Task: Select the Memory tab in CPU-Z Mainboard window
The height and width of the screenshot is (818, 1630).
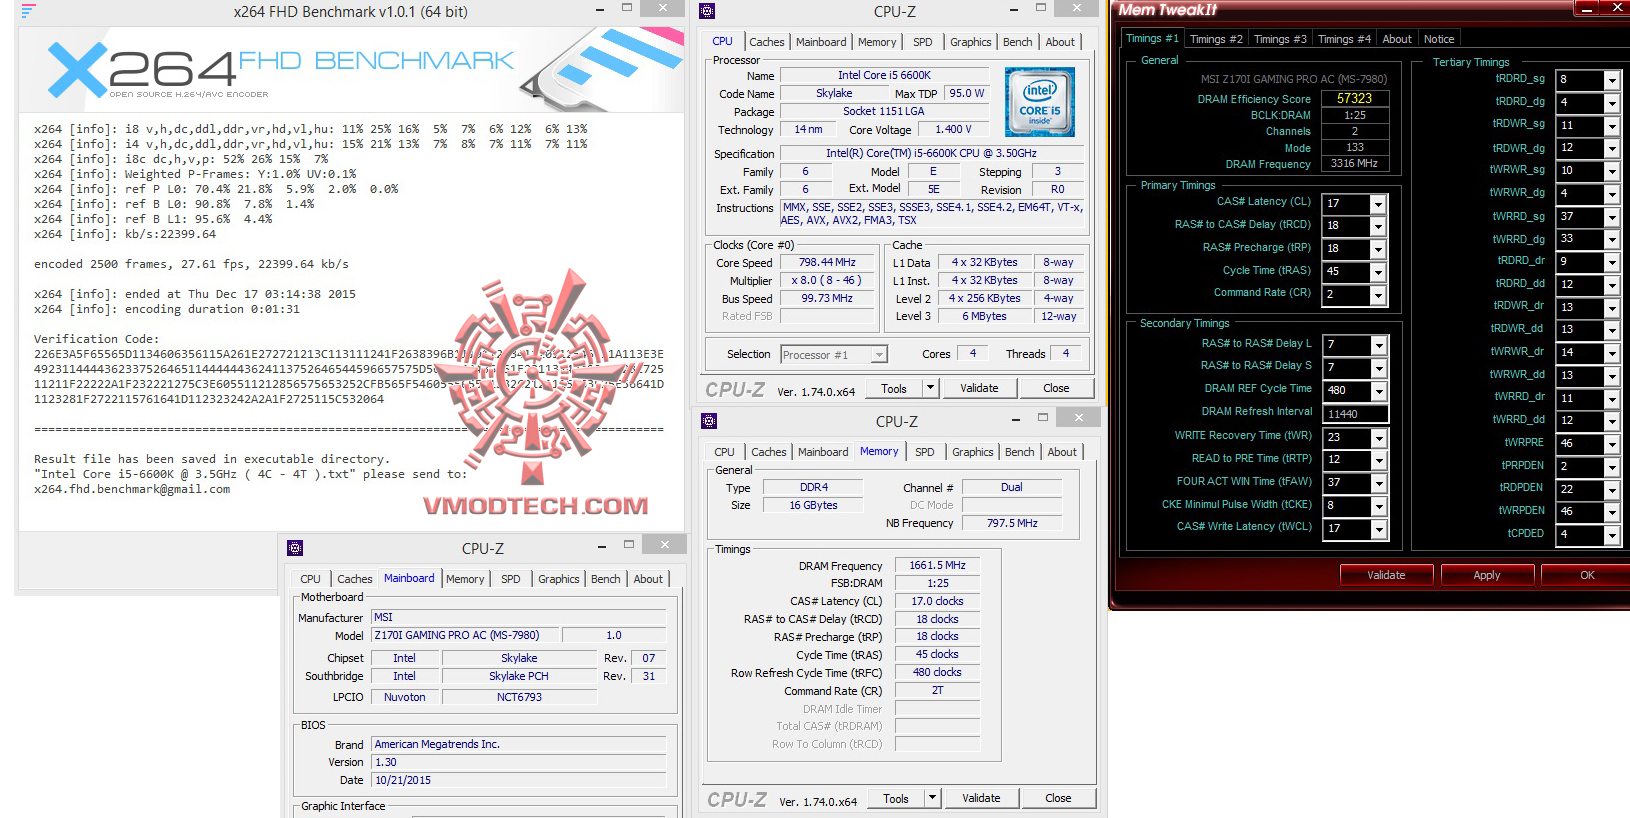Action: pos(465,579)
